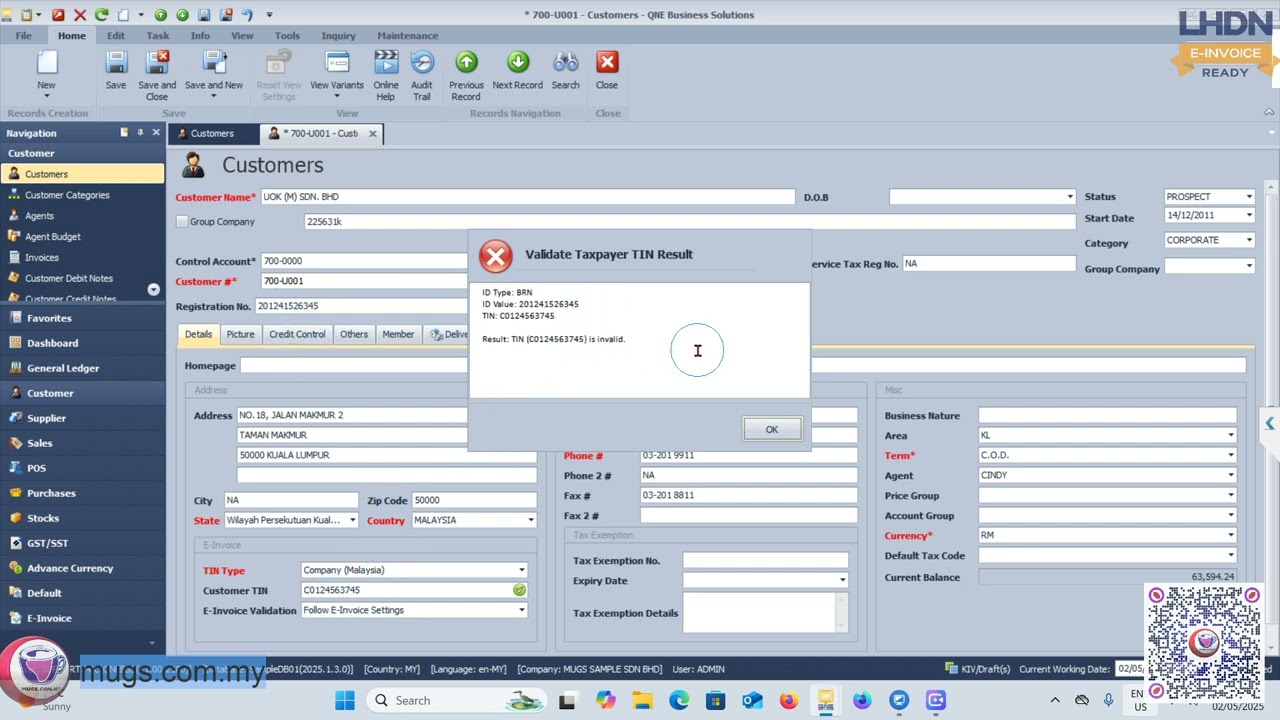Click the red X delete icon in quick access toolbar
Viewport: 1280px width, 720px height.
pyautogui.click(x=80, y=15)
